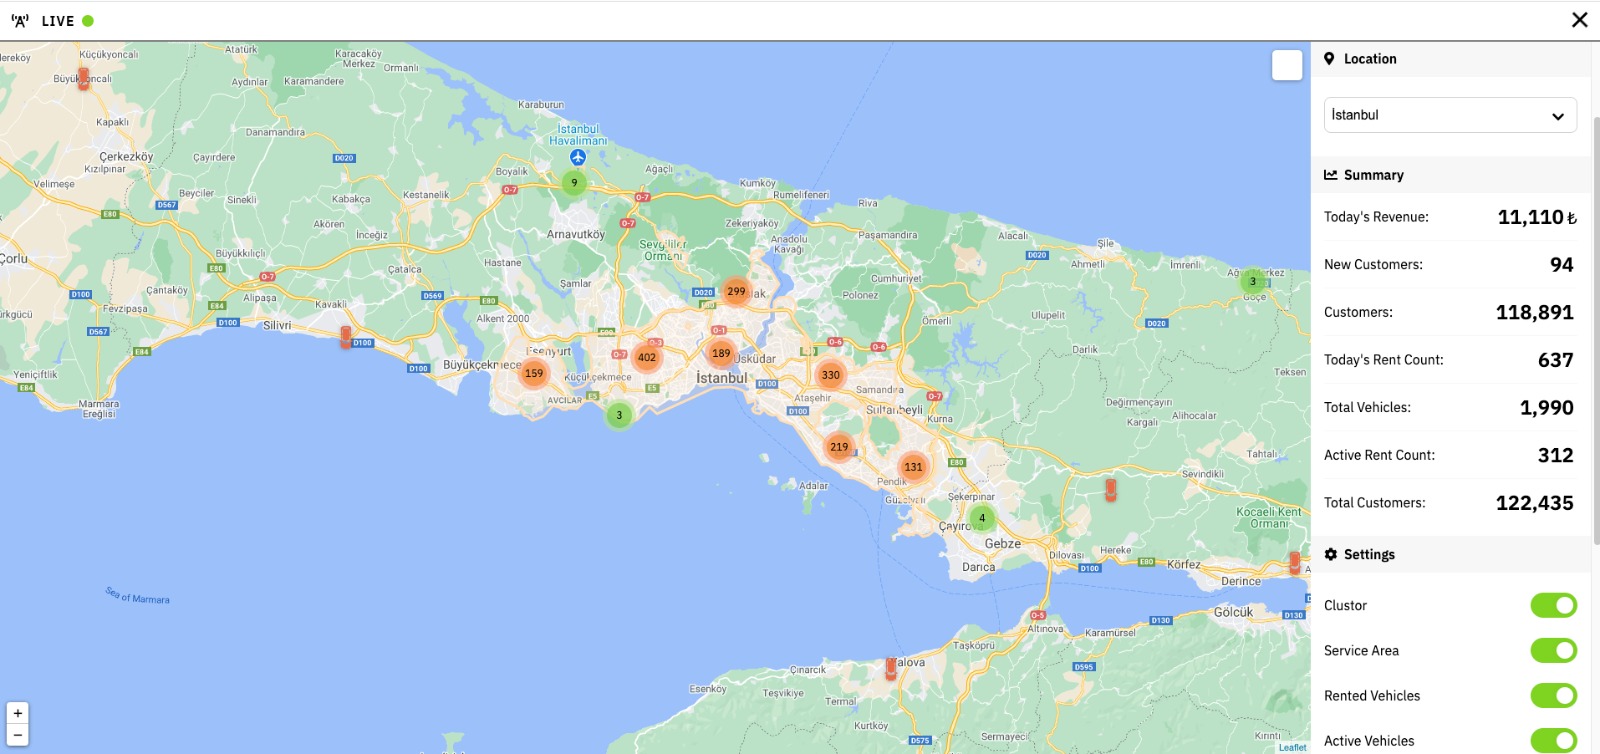The height and width of the screenshot is (754, 1600).
Task: Close the live map view
Action: pos(1579,20)
